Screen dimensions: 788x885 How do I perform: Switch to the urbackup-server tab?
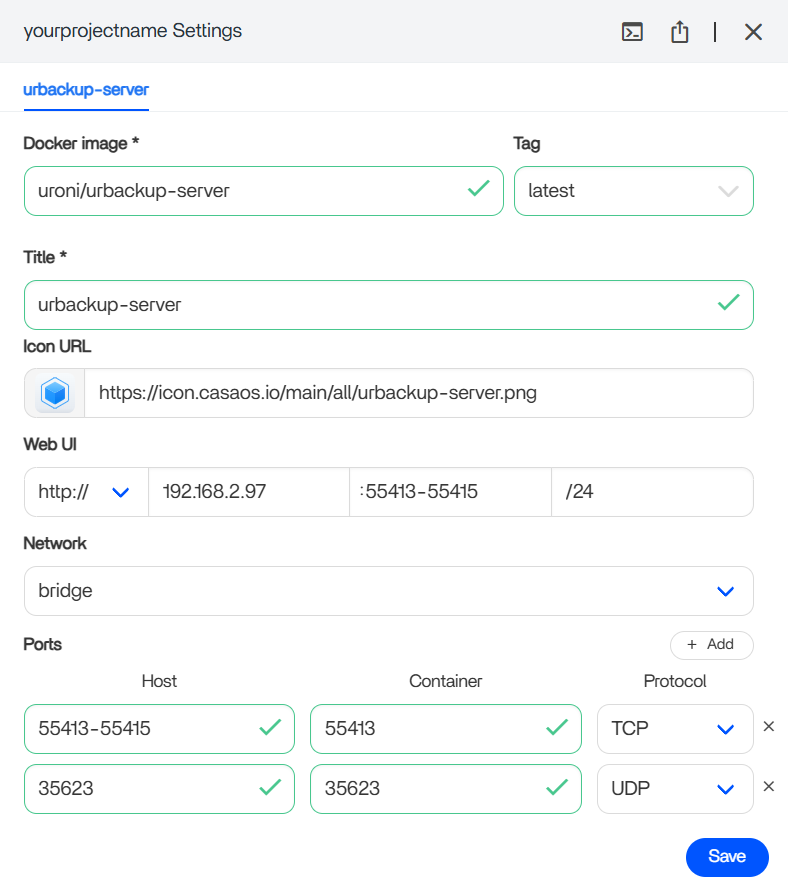pyautogui.click(x=86, y=89)
